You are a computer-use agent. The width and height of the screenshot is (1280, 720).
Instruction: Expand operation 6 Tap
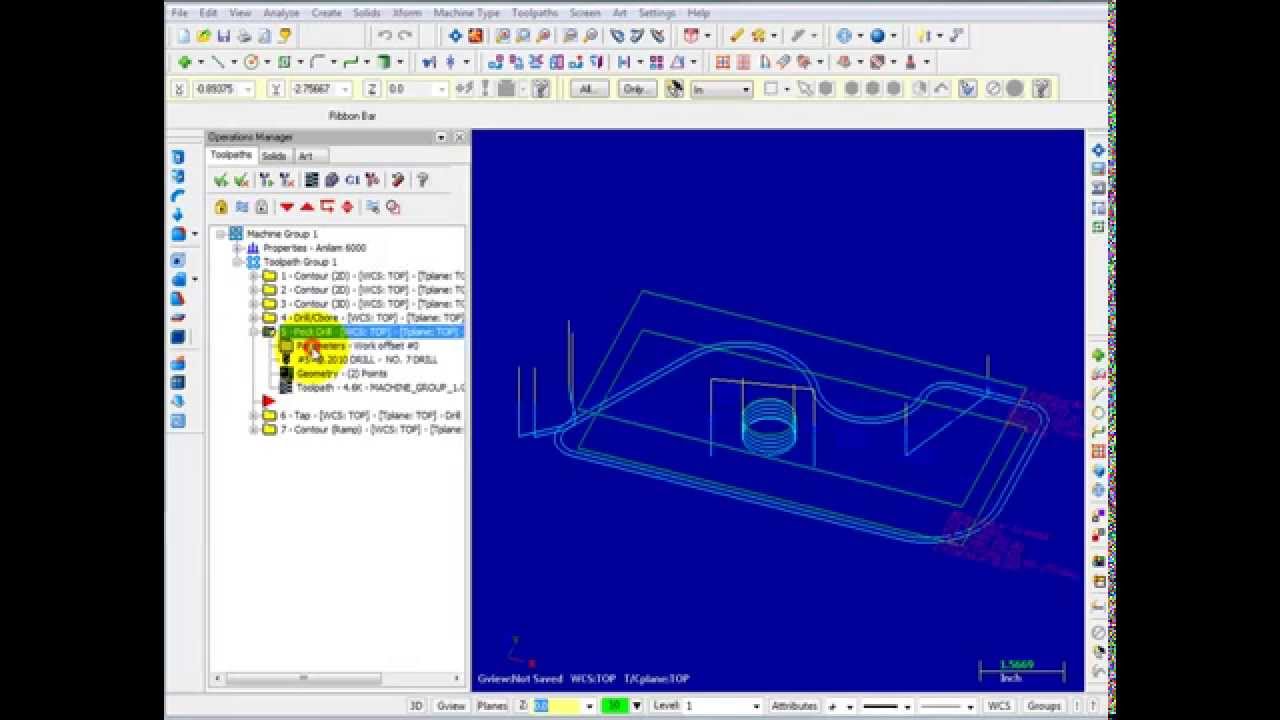click(254, 415)
